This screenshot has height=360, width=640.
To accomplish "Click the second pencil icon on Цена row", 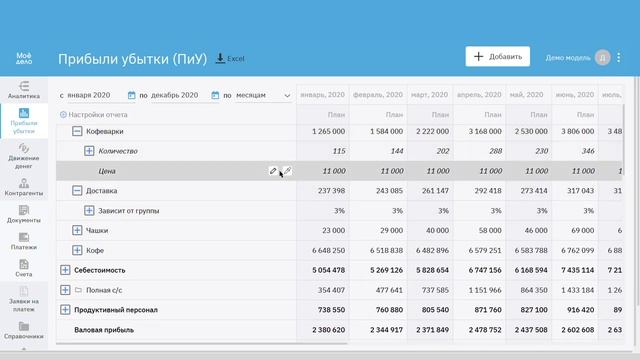I will (287, 171).
